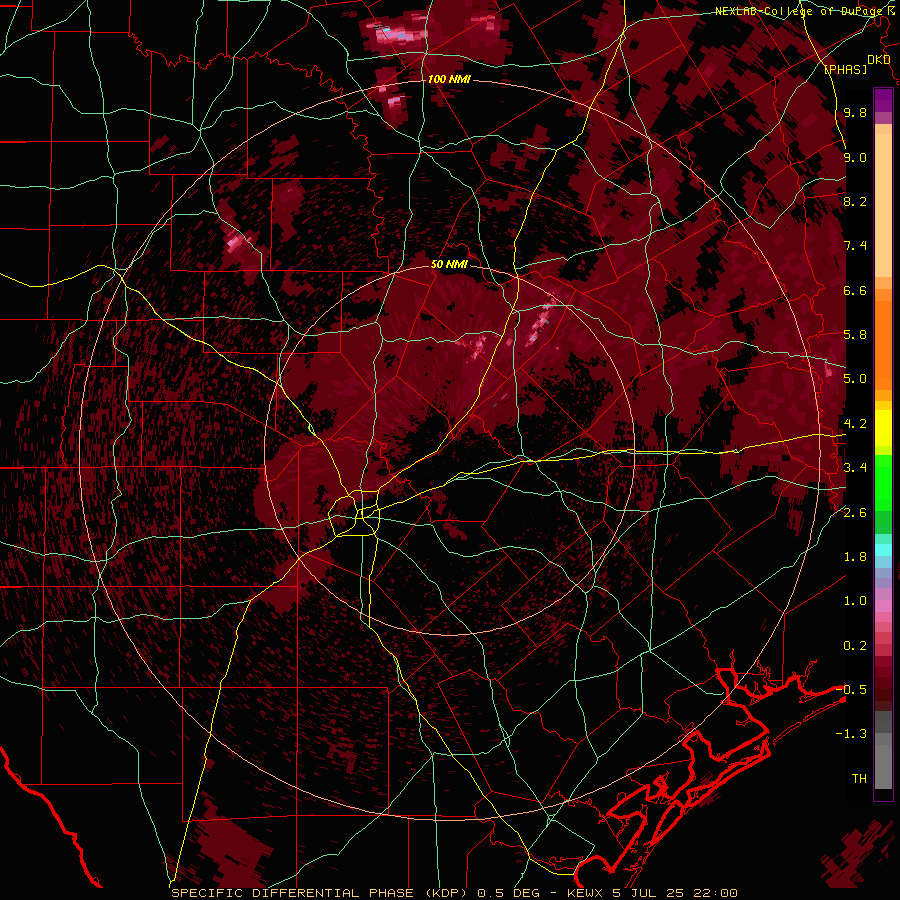900x900 pixels.
Task: Click the yellow segment of the color bar
Action: pos(883,428)
